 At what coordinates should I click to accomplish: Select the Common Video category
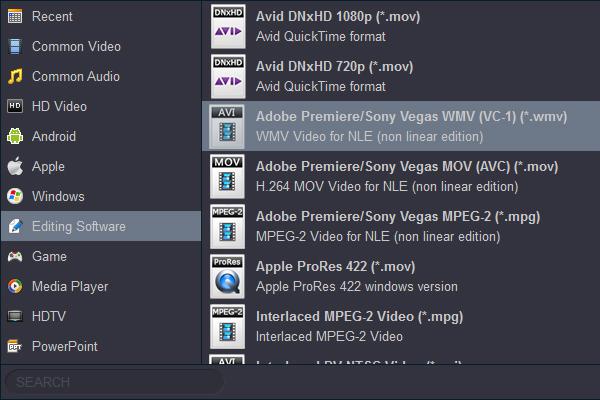click(101, 46)
